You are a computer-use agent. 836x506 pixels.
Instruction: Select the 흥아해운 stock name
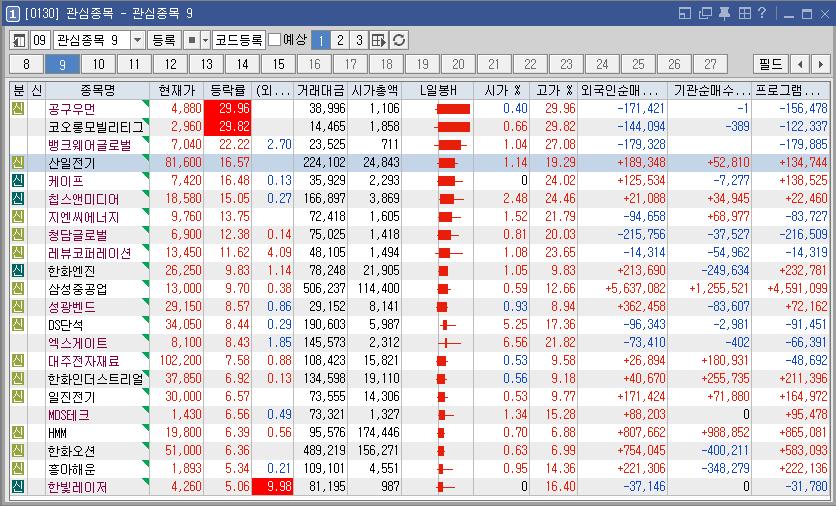(72, 469)
